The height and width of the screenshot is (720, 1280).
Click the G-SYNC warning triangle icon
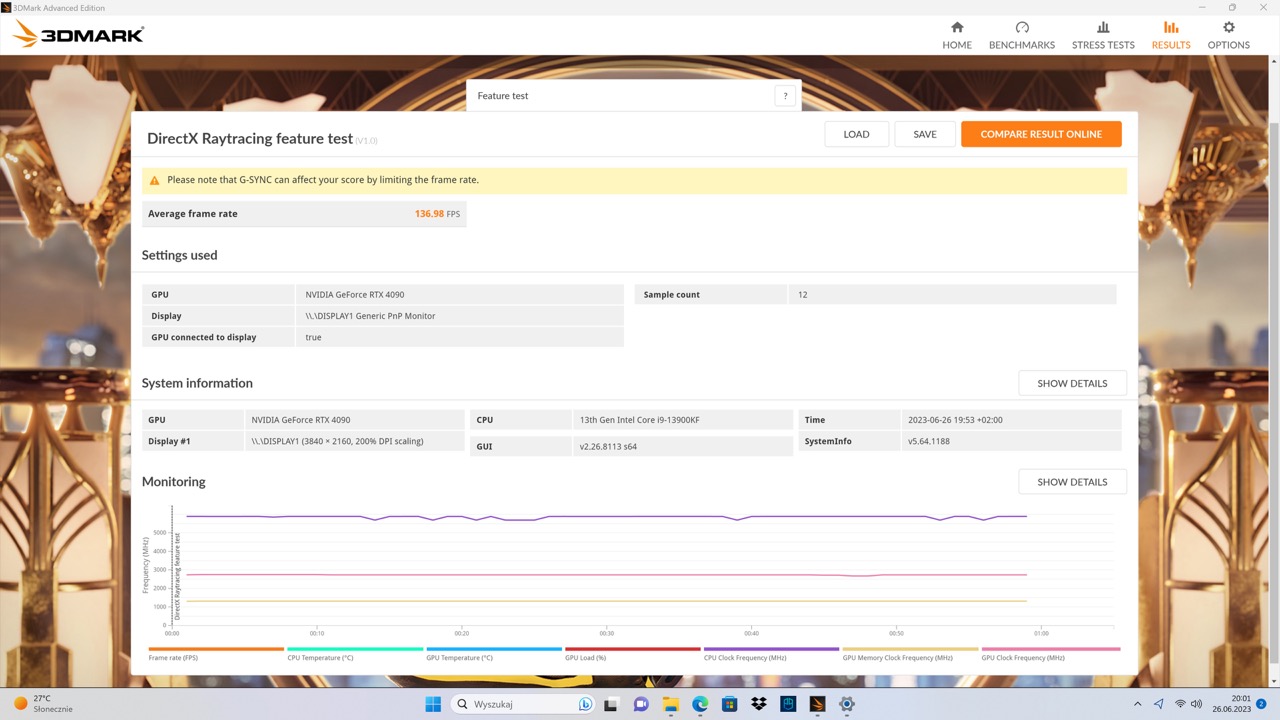154,181
